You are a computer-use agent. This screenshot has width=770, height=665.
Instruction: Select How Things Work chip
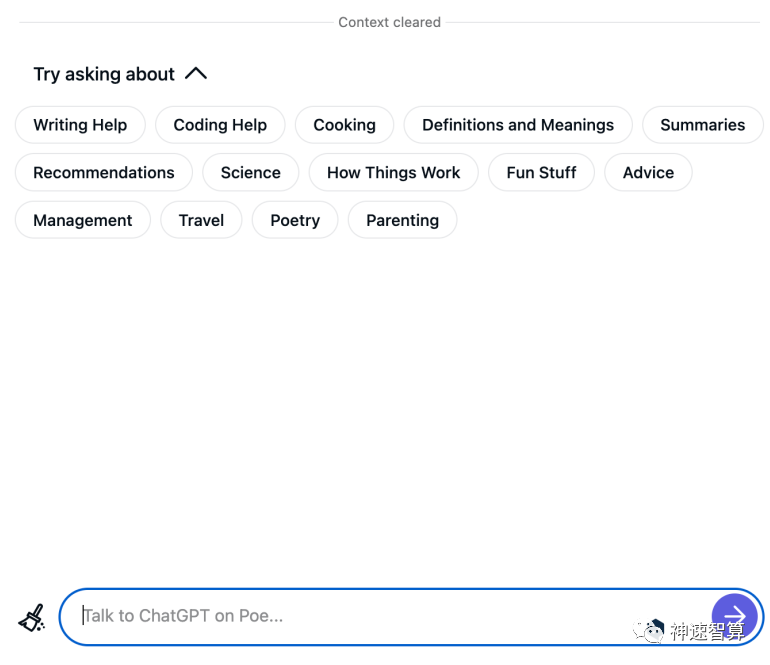click(393, 172)
